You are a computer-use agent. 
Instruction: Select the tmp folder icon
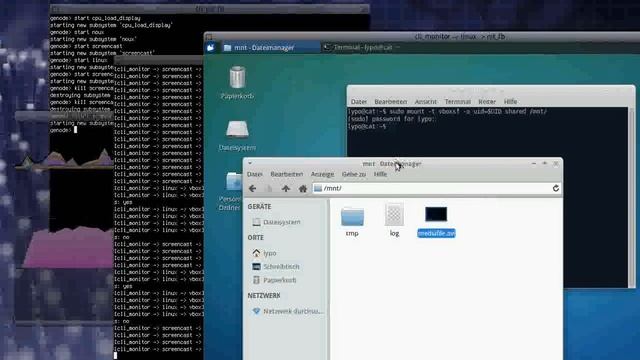352,217
